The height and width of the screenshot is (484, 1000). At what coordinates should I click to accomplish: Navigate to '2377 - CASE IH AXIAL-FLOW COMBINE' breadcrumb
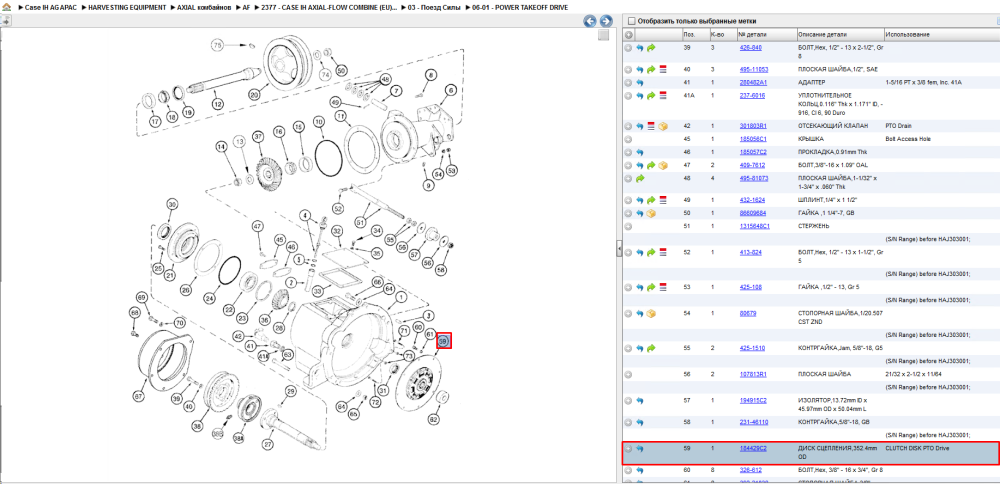[329, 8]
